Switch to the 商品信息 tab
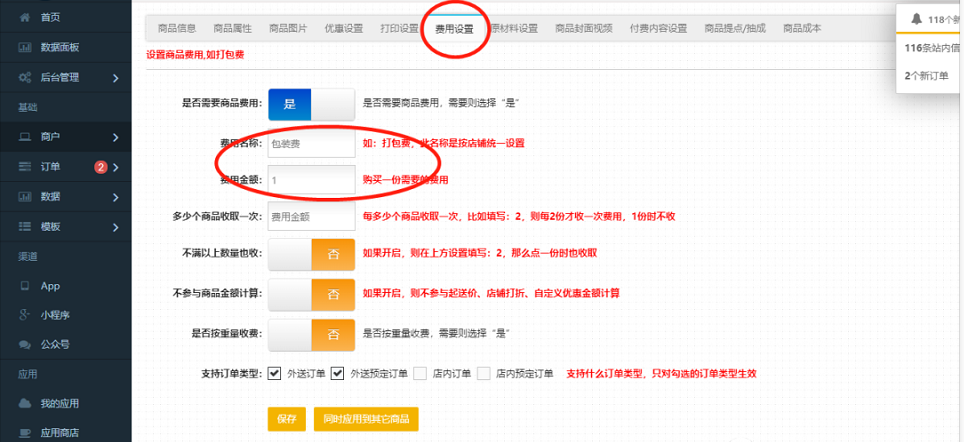 point(176,28)
